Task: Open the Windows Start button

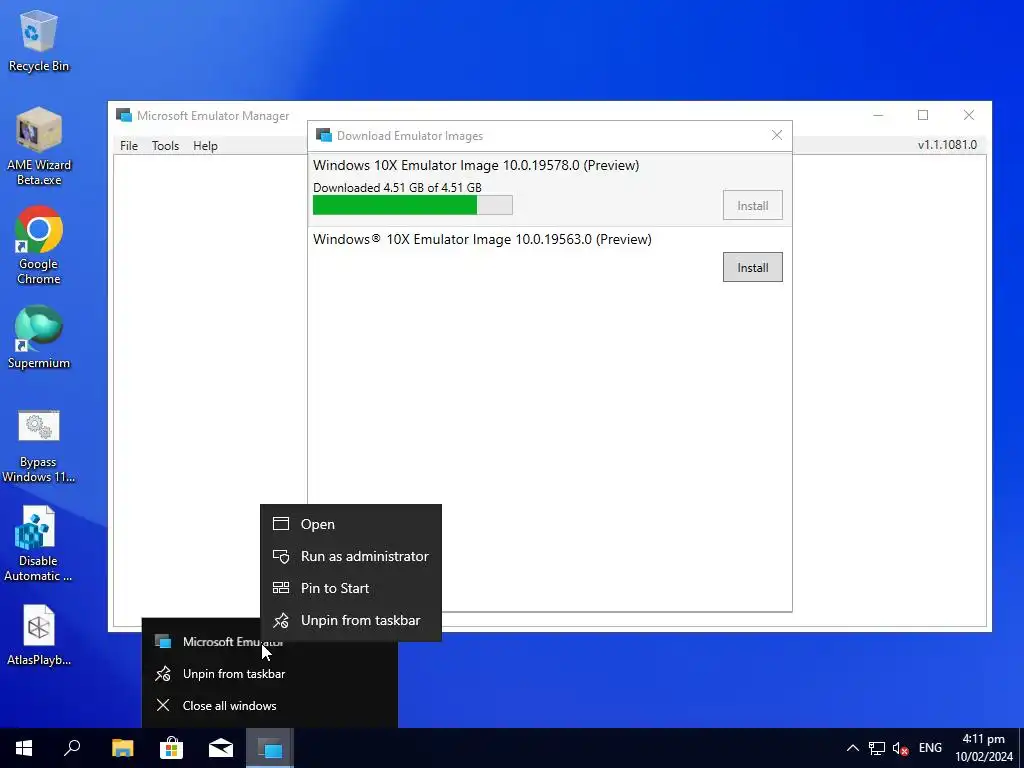Action: 24,748
